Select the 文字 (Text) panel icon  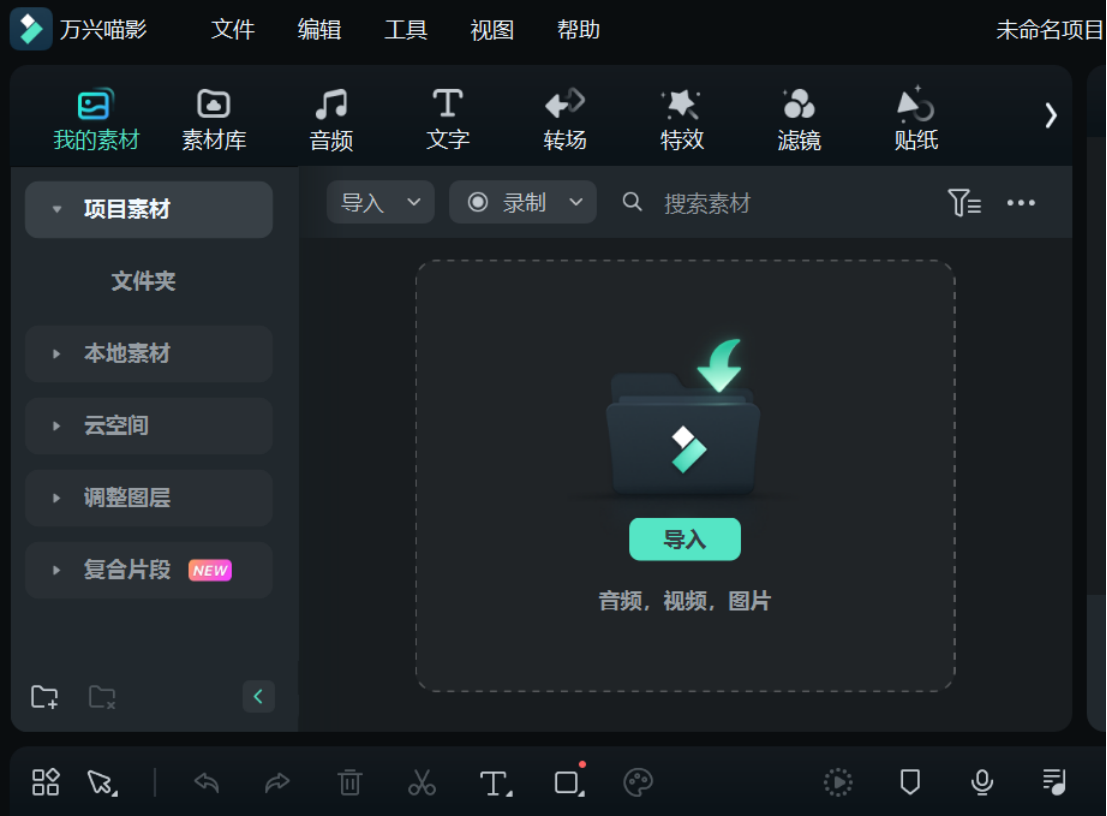tap(447, 115)
